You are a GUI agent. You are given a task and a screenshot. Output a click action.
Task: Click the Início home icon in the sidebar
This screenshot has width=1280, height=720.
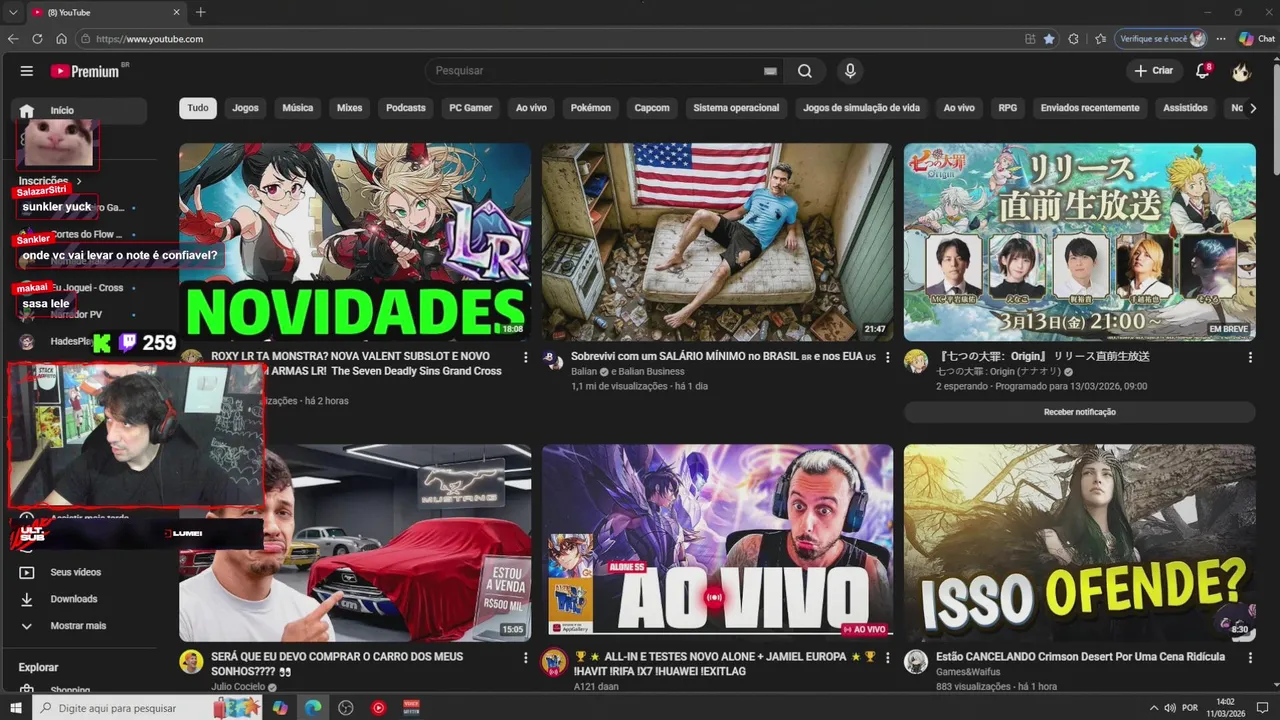pos(27,110)
